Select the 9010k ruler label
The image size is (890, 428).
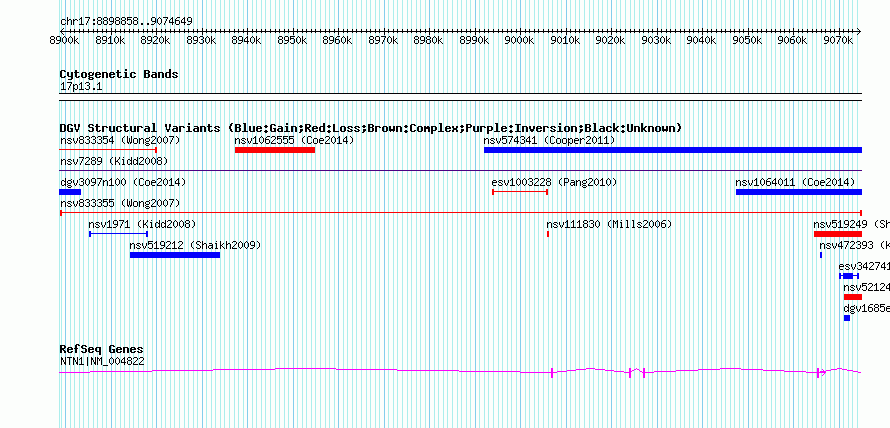tap(565, 41)
